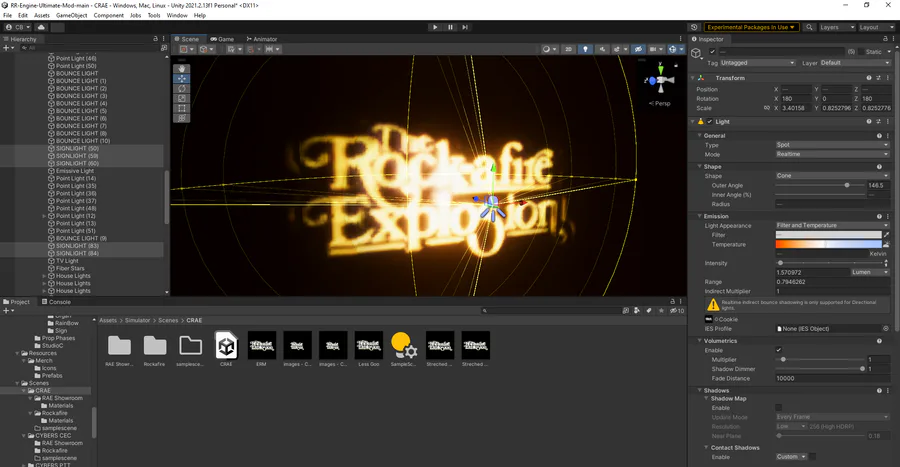Open the GameObject menu

point(72,15)
